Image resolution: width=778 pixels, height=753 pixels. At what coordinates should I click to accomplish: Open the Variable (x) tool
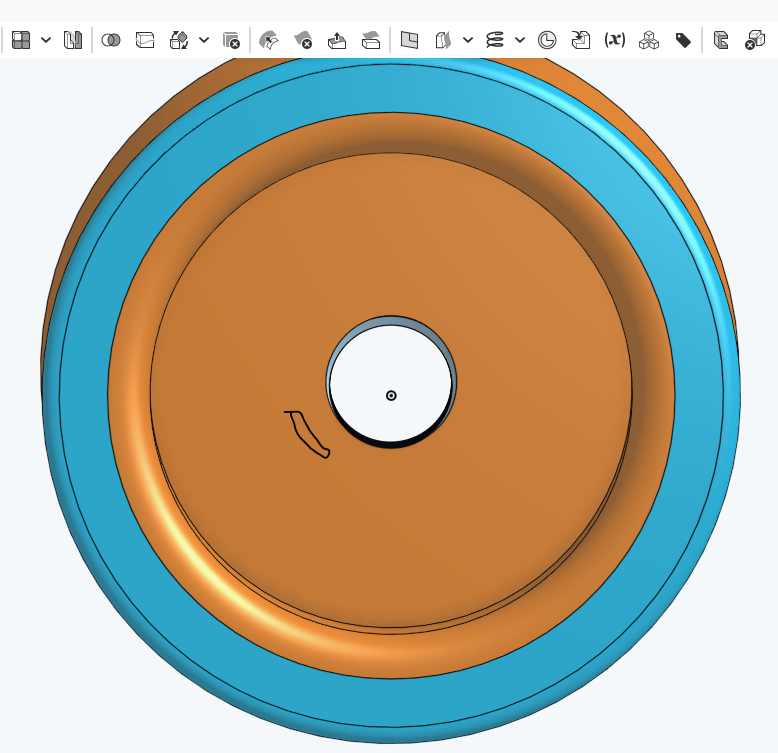click(x=615, y=40)
